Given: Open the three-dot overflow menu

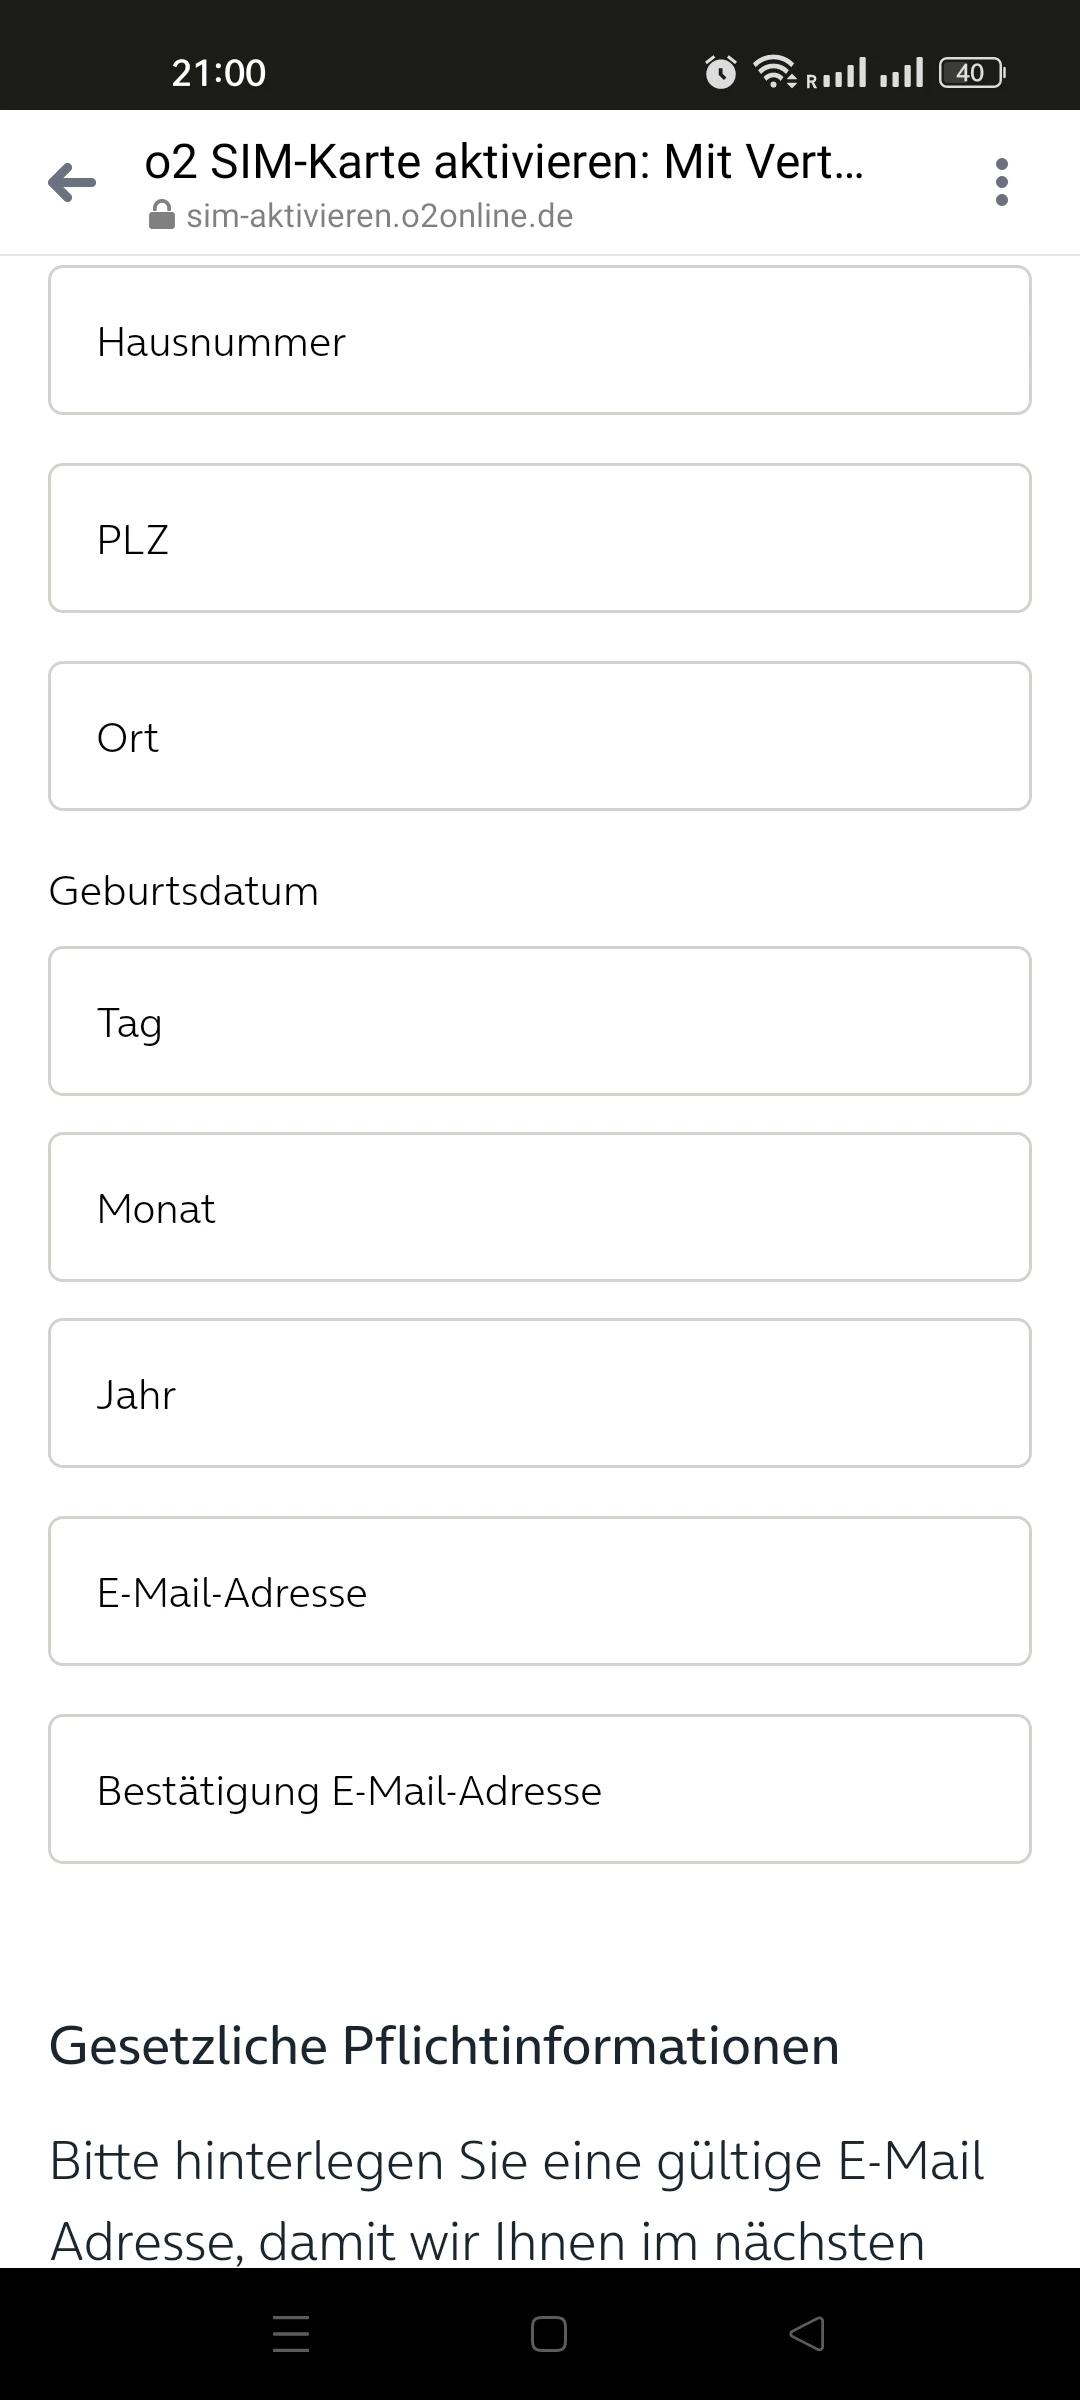Looking at the screenshot, I should click(x=1001, y=182).
